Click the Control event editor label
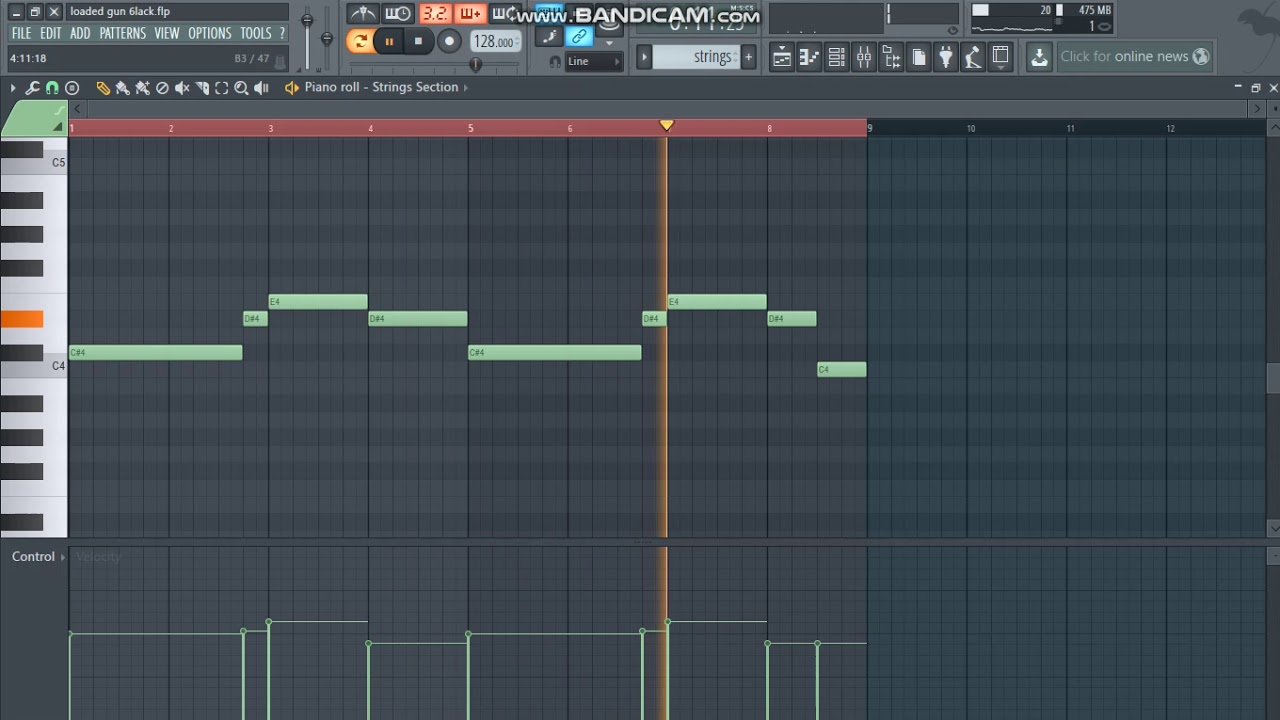1280x720 pixels. pos(33,557)
